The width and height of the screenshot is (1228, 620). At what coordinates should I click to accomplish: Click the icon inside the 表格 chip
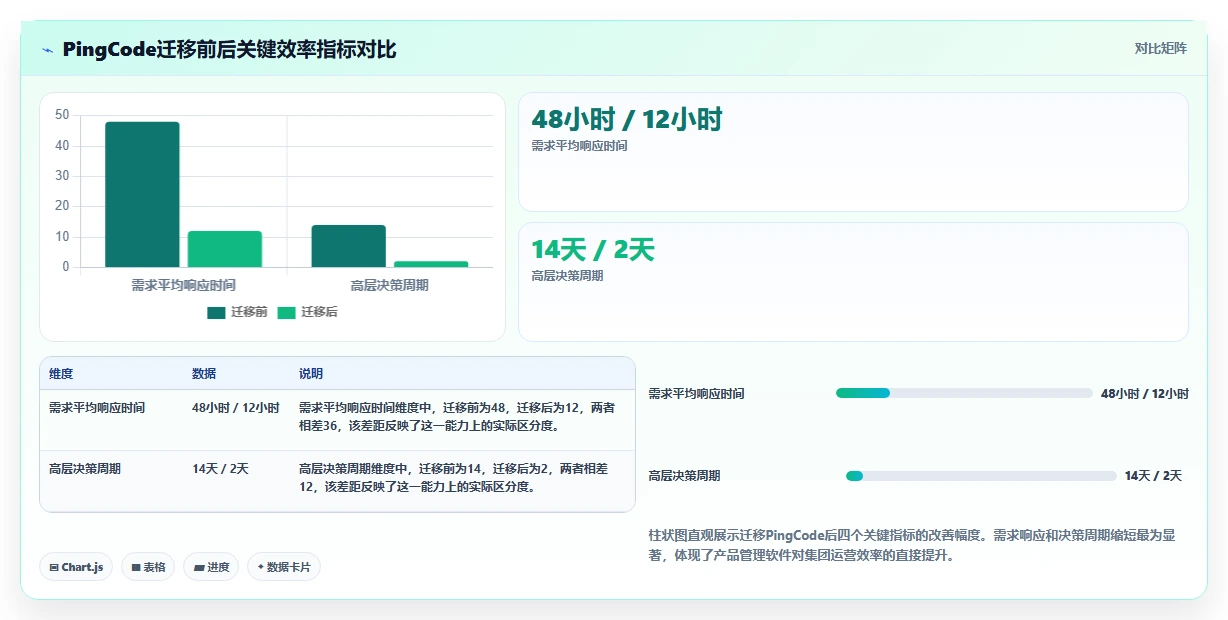(x=136, y=567)
